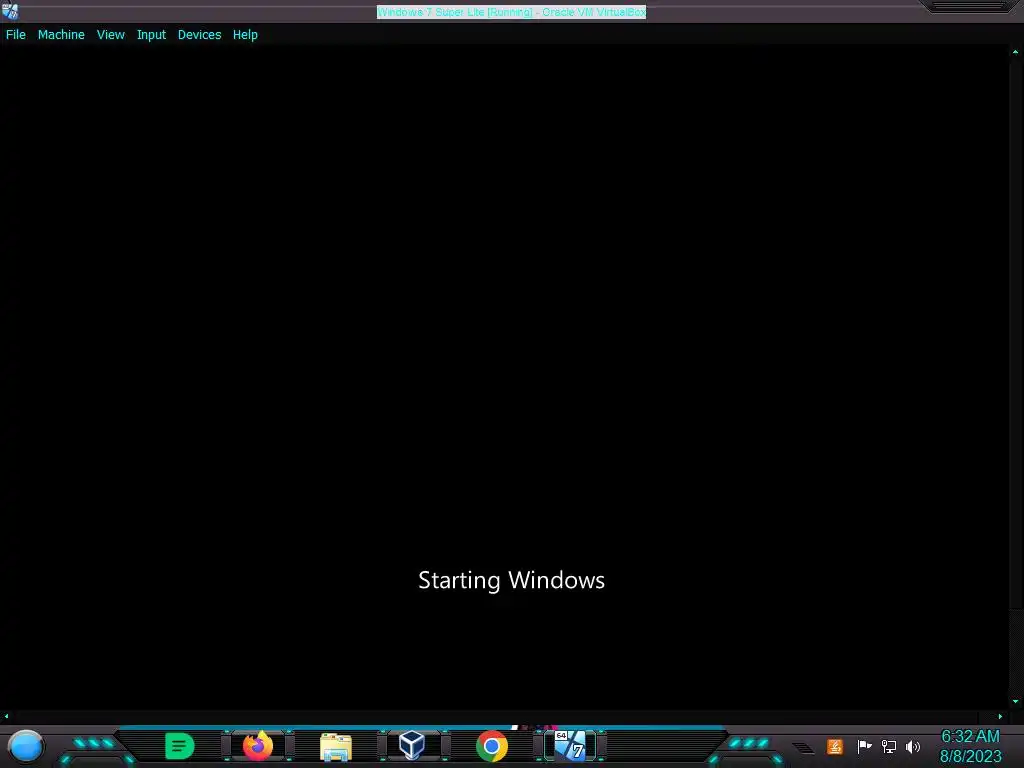Click the VirtualBox window title text
1024x768 pixels.
click(511, 12)
